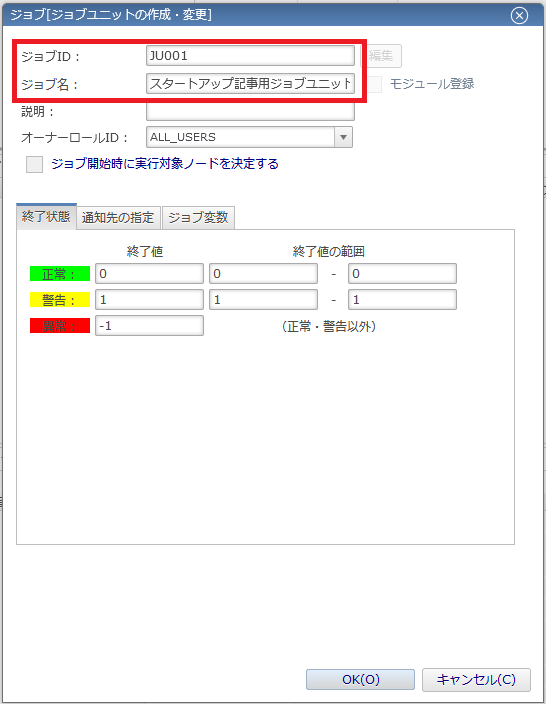
Task: Click the 説明 description field
Action: click(x=250, y=111)
